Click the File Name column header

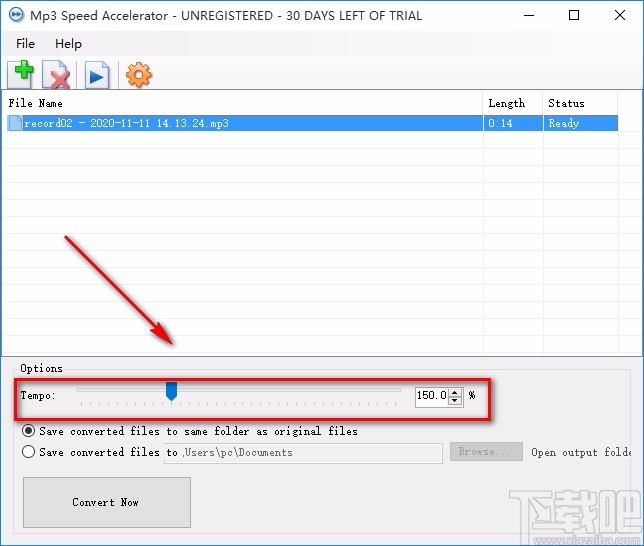click(242, 103)
